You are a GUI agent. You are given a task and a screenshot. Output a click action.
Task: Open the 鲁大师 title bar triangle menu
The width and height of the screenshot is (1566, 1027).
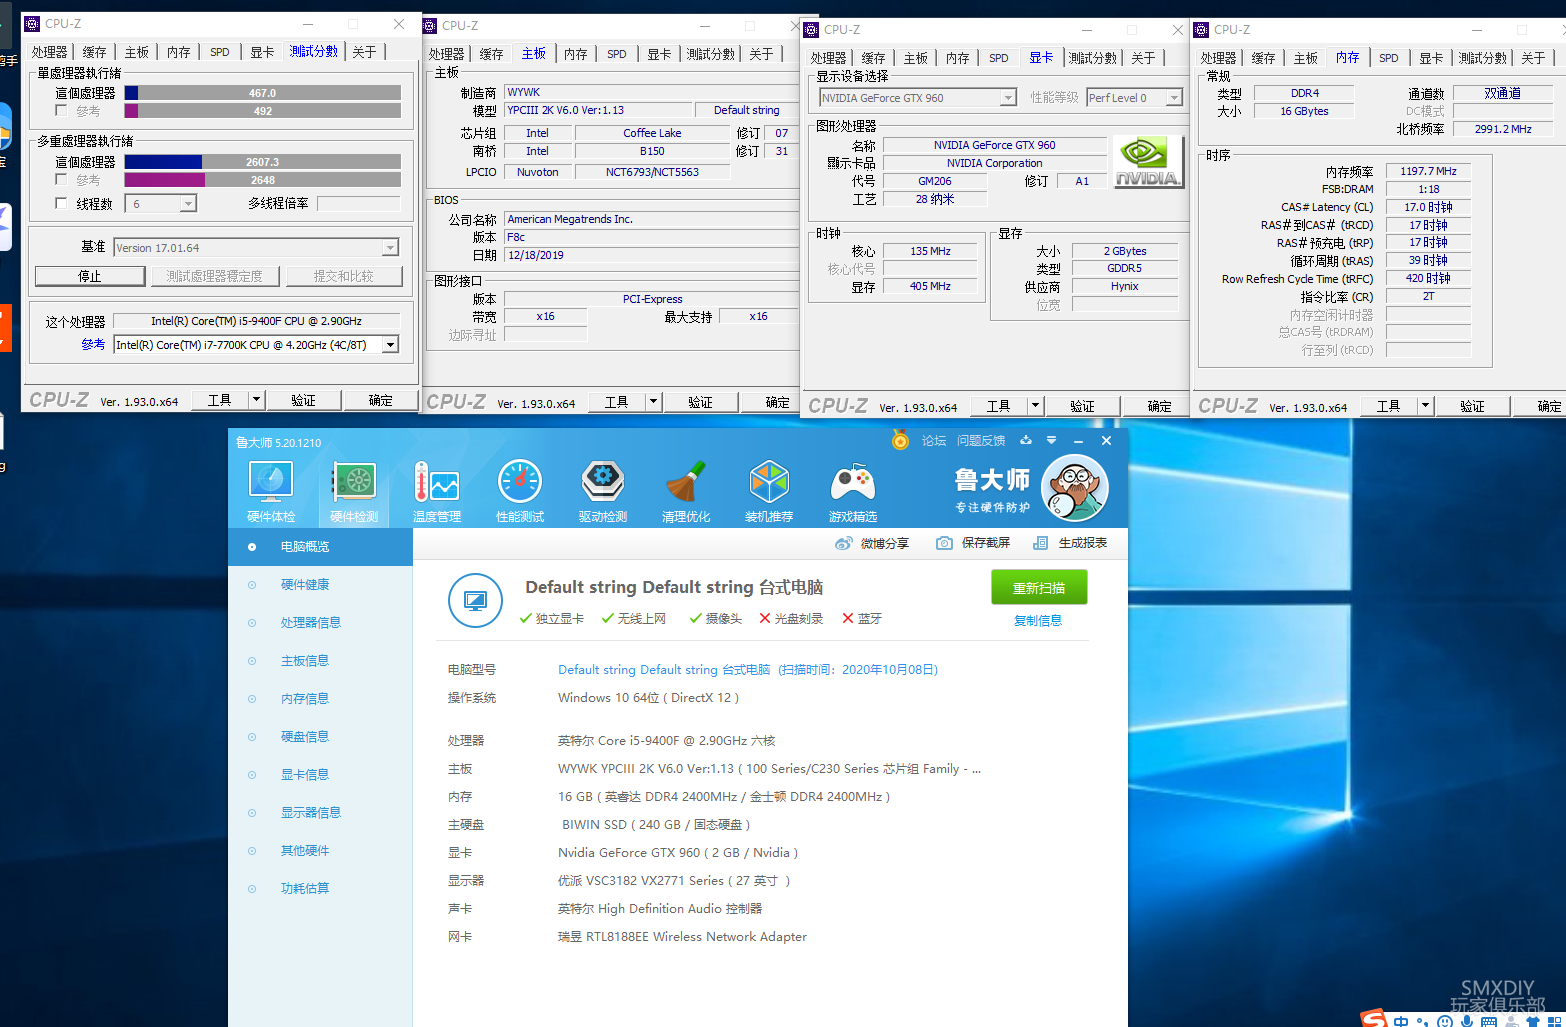[1051, 440]
